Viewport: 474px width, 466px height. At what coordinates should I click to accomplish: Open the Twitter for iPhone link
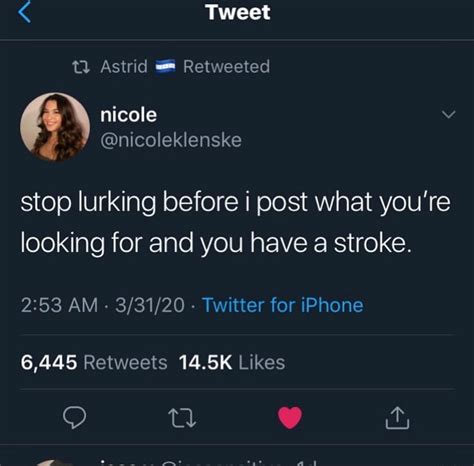point(283,305)
